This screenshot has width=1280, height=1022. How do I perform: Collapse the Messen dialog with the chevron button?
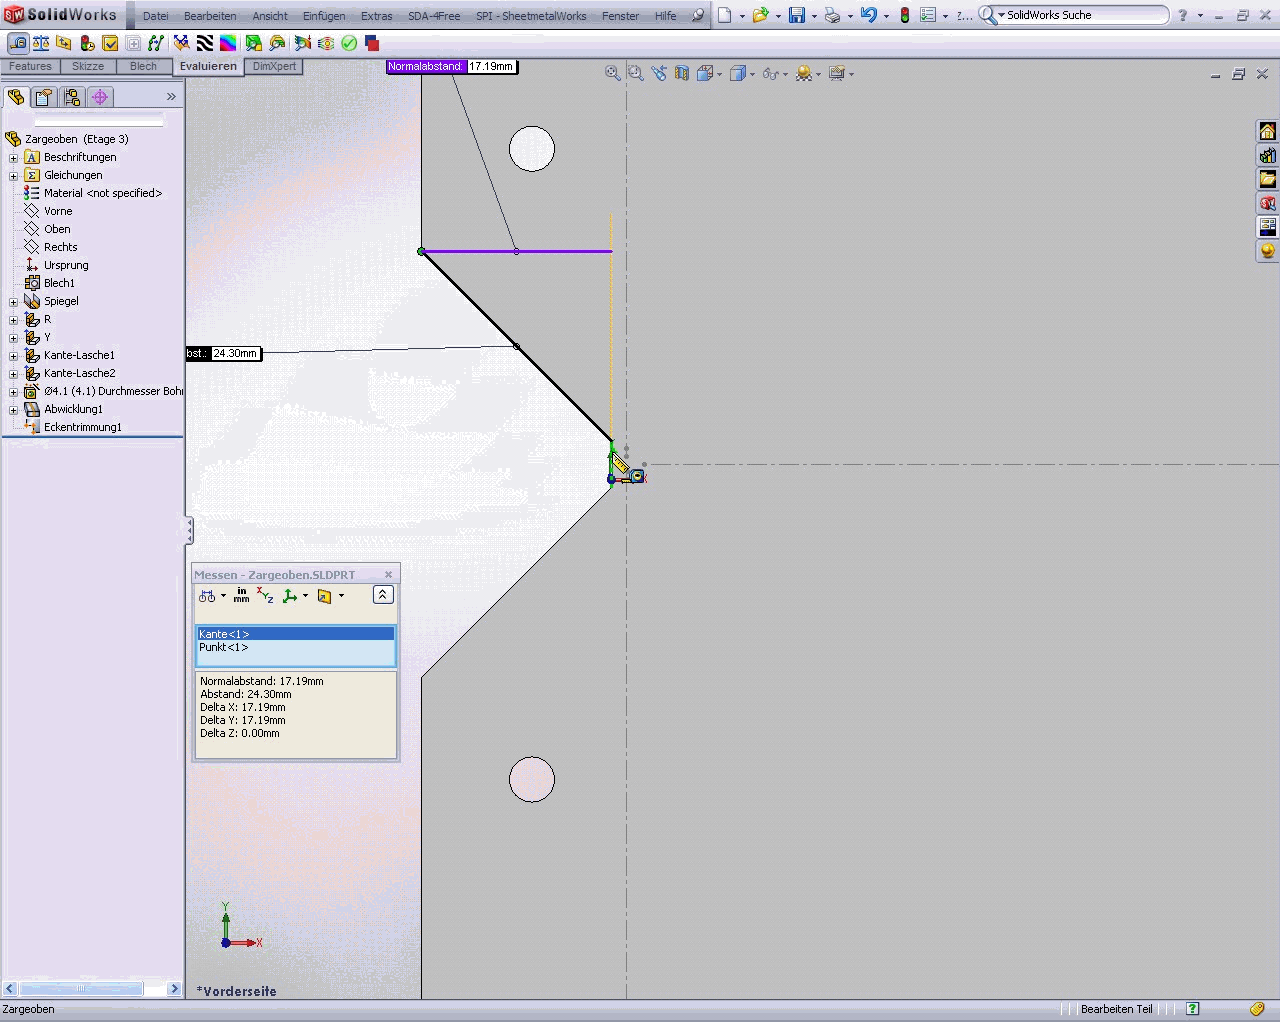382,595
